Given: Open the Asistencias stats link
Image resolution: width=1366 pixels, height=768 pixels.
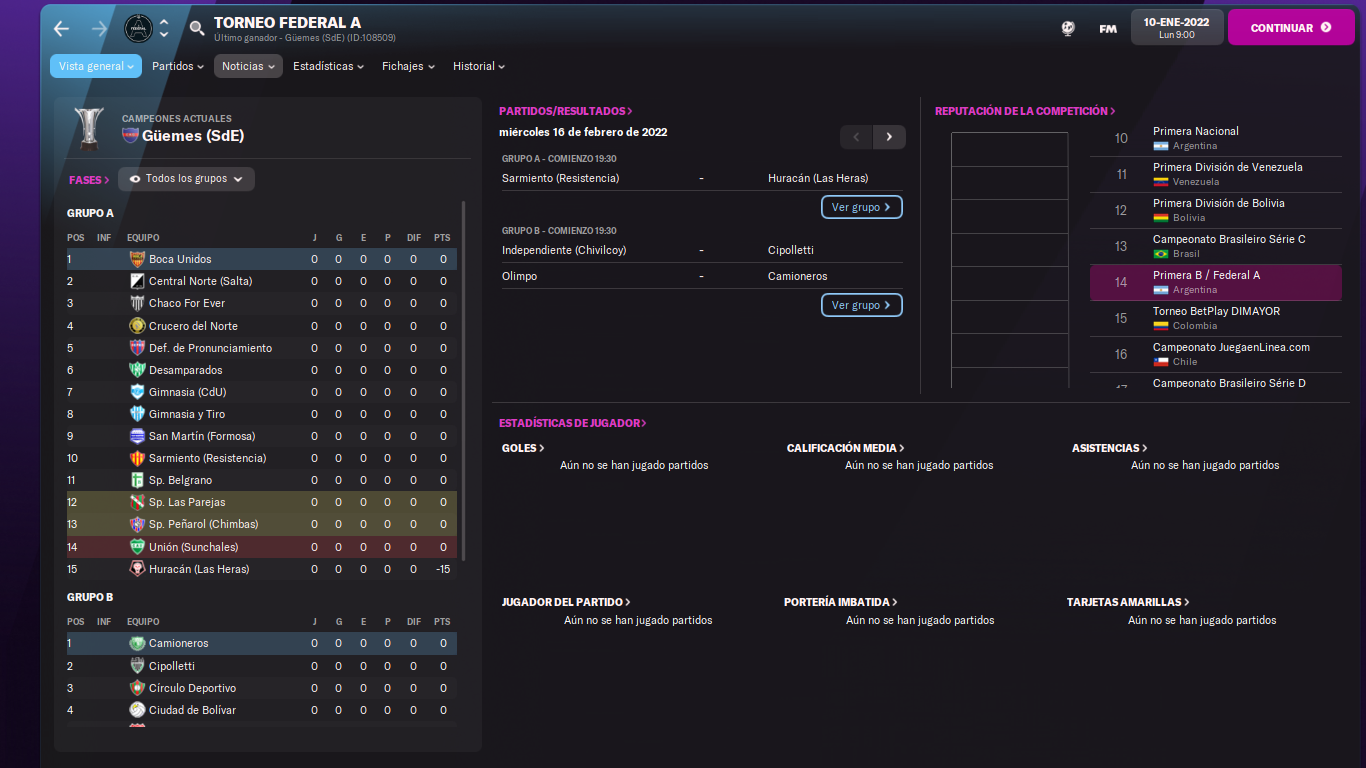Looking at the screenshot, I should [1109, 448].
